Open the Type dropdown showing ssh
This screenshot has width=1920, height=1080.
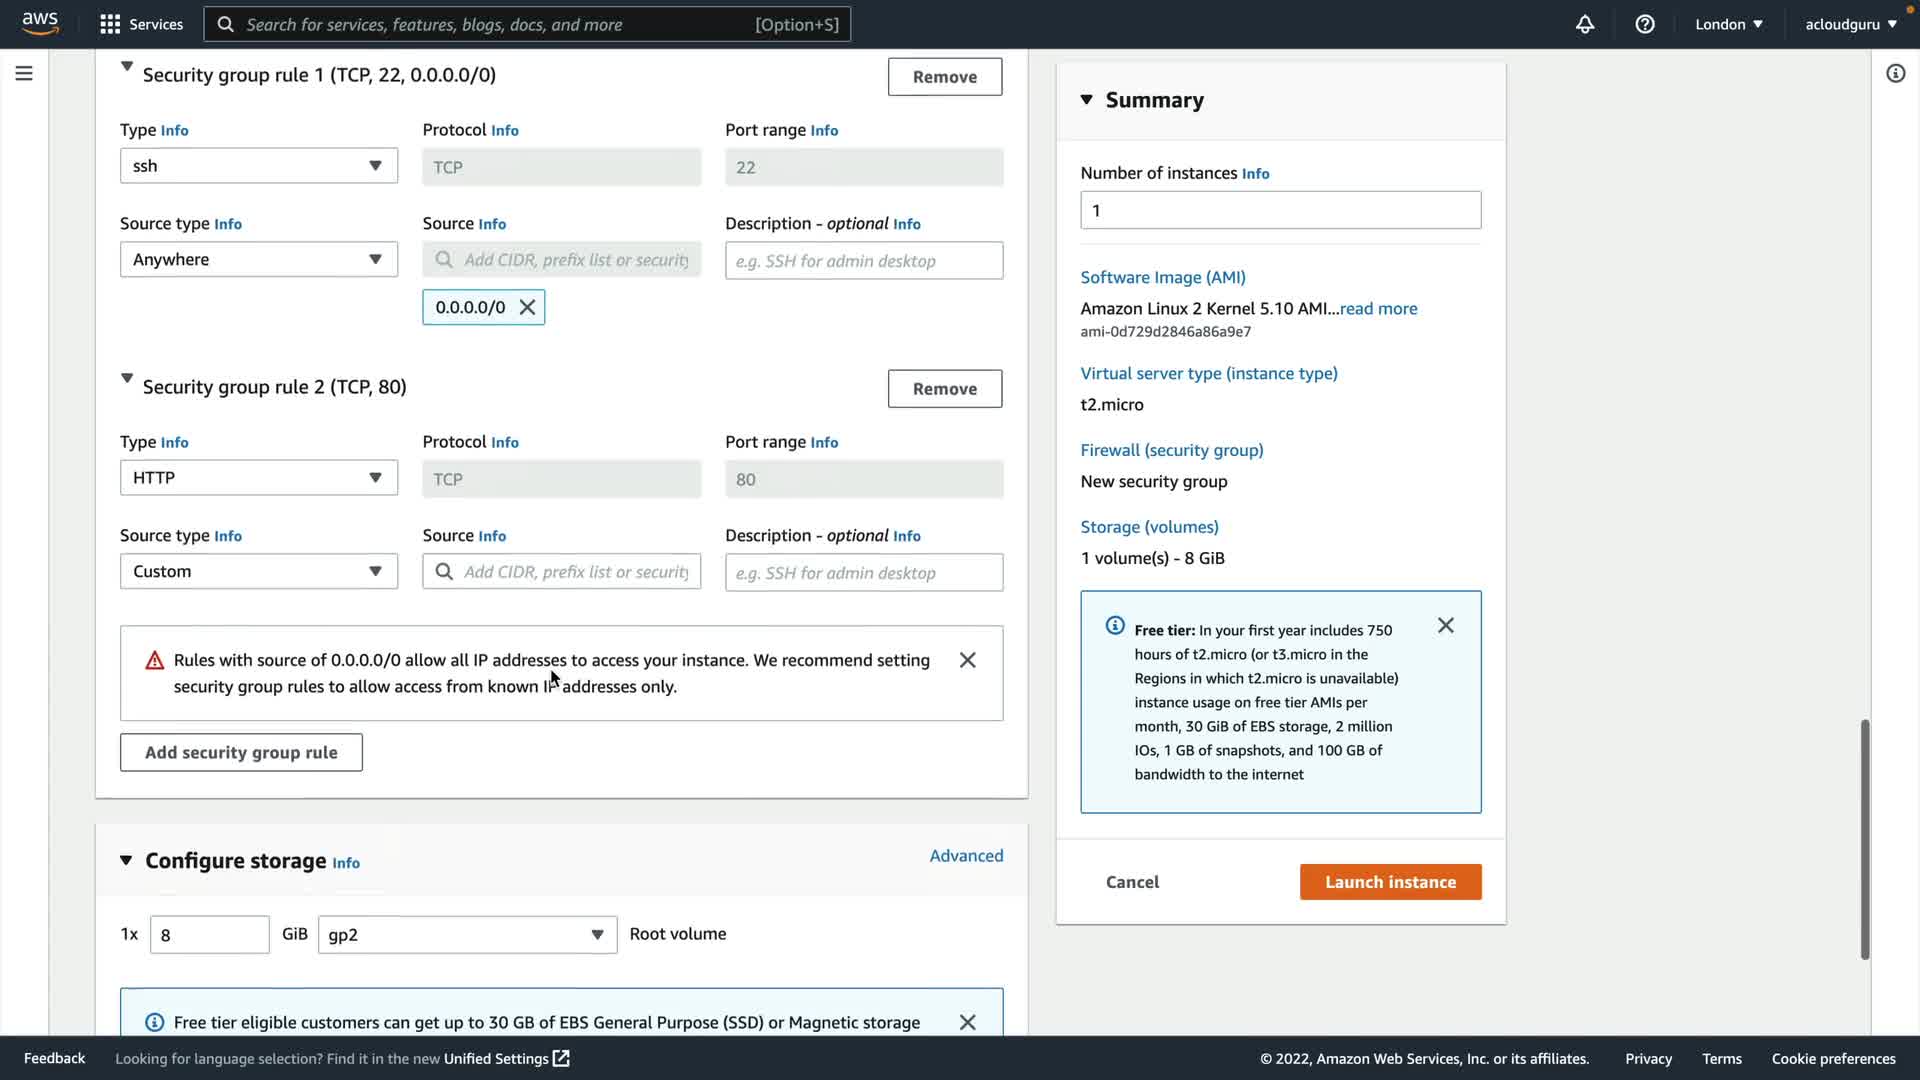[x=258, y=166]
